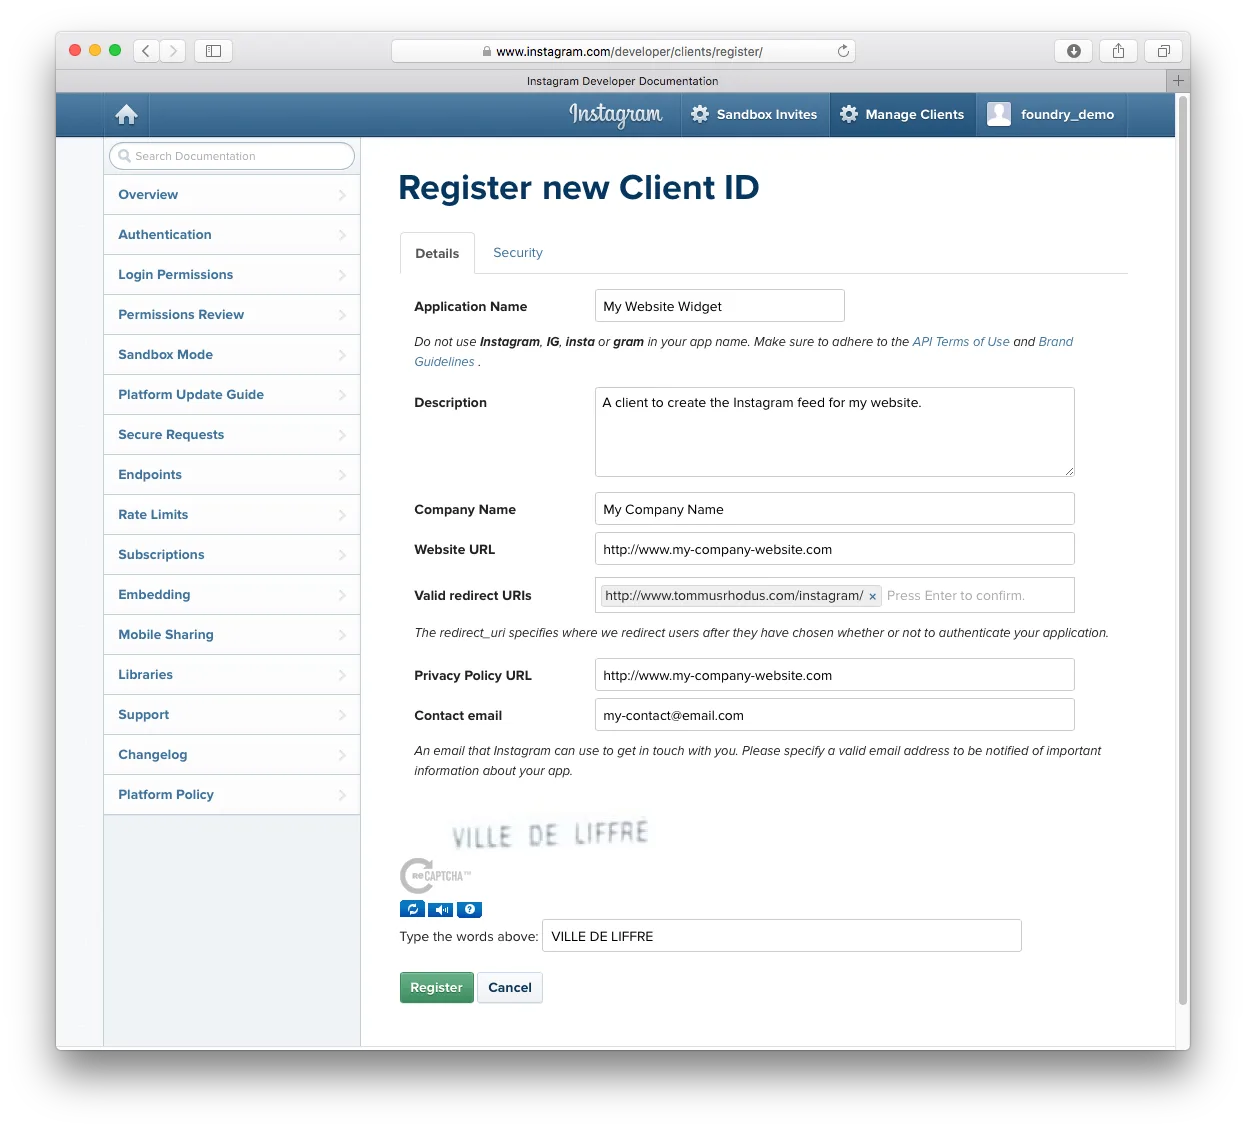The width and height of the screenshot is (1246, 1130).
Task: Click Safari back navigation arrow
Action: 146,51
